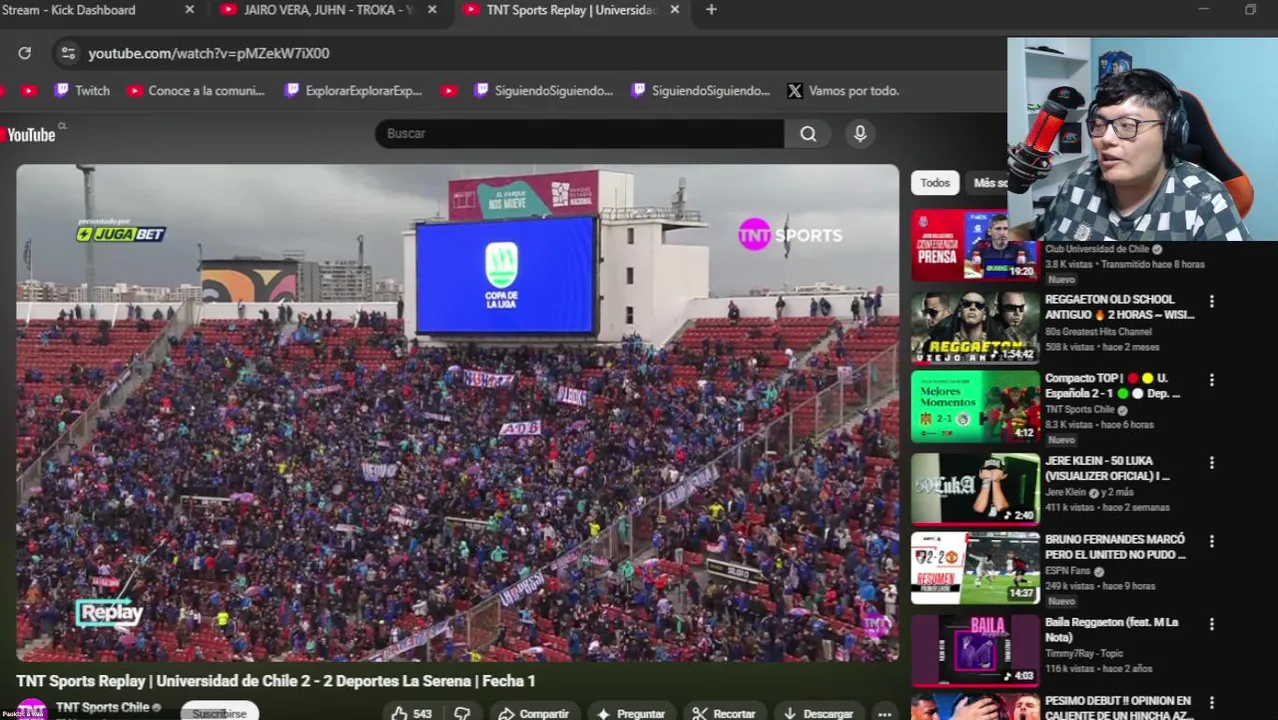Select the TNT Sports Replay browser tab
Viewport: 1278px width, 720px height.
pos(570,10)
